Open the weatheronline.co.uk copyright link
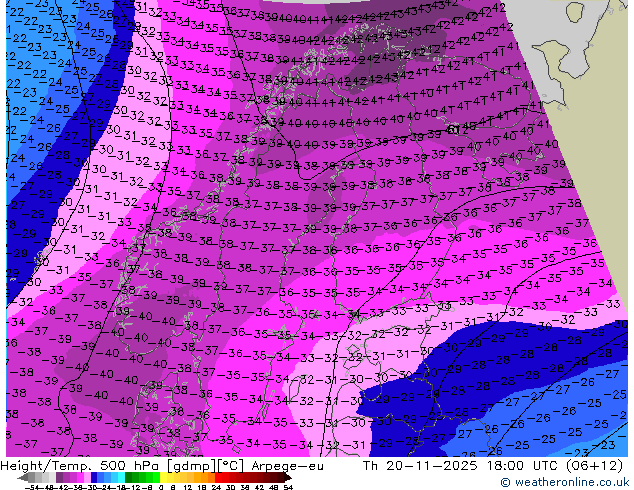This screenshot has width=634, height=490. (x=565, y=482)
